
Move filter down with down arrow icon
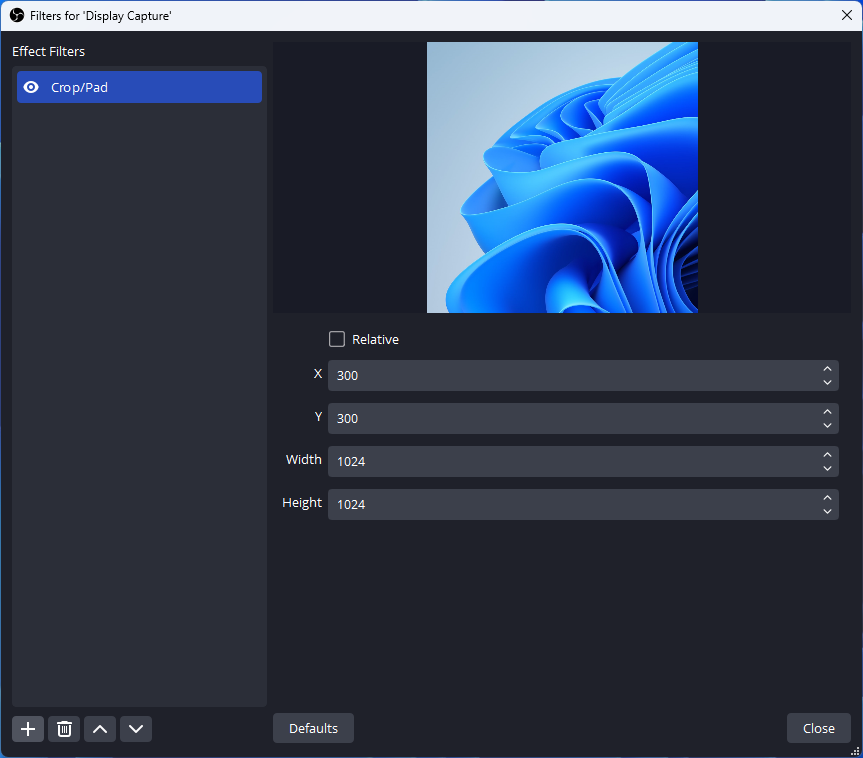pyautogui.click(x=136, y=729)
